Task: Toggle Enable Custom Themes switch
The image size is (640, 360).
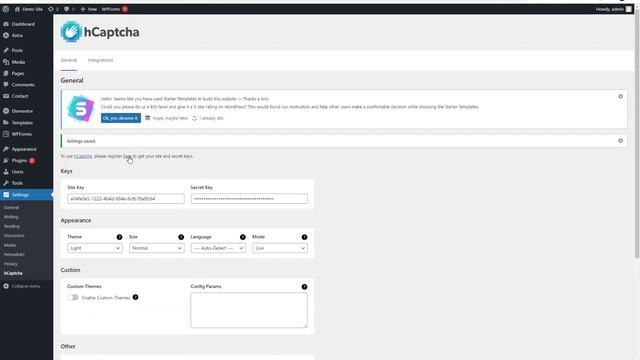Action: tap(73, 298)
